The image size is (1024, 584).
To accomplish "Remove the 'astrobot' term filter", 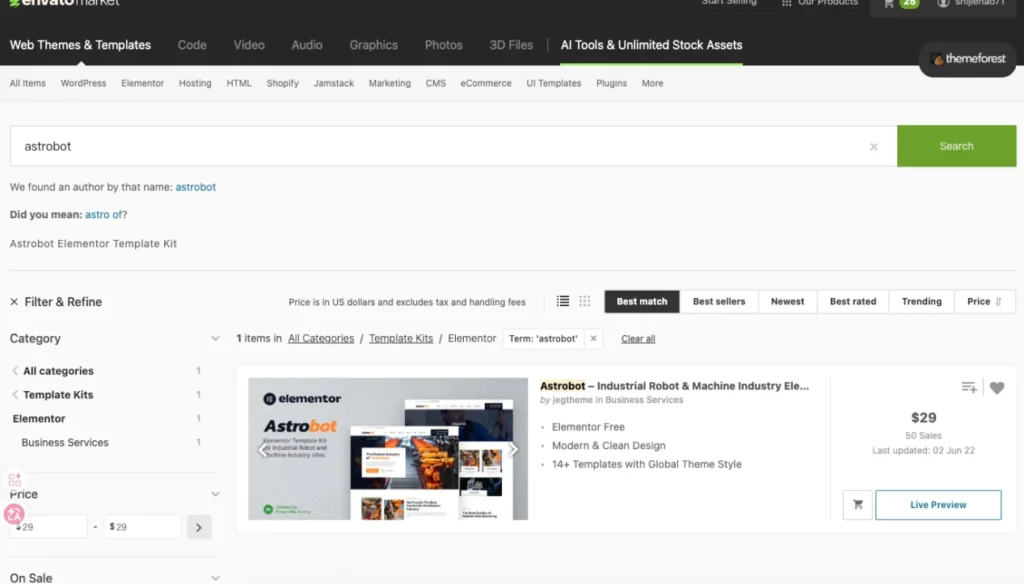I will (x=594, y=338).
